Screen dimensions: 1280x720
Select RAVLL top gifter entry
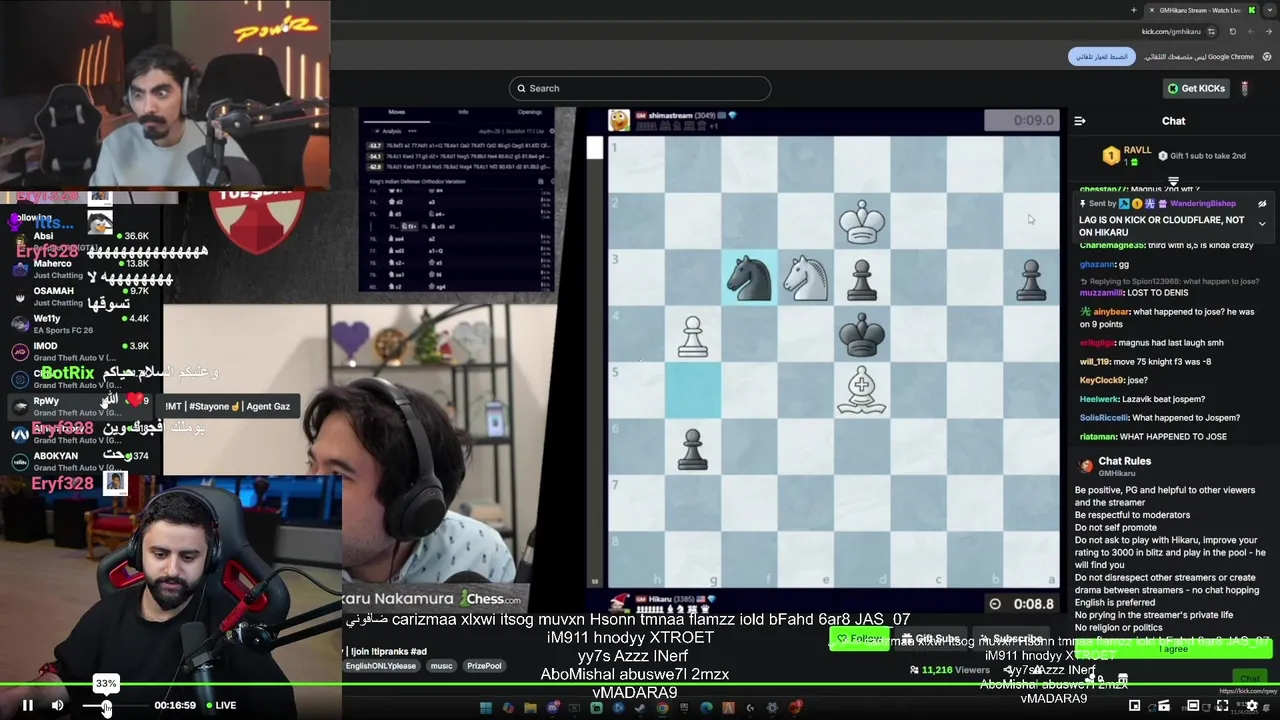pos(1128,155)
